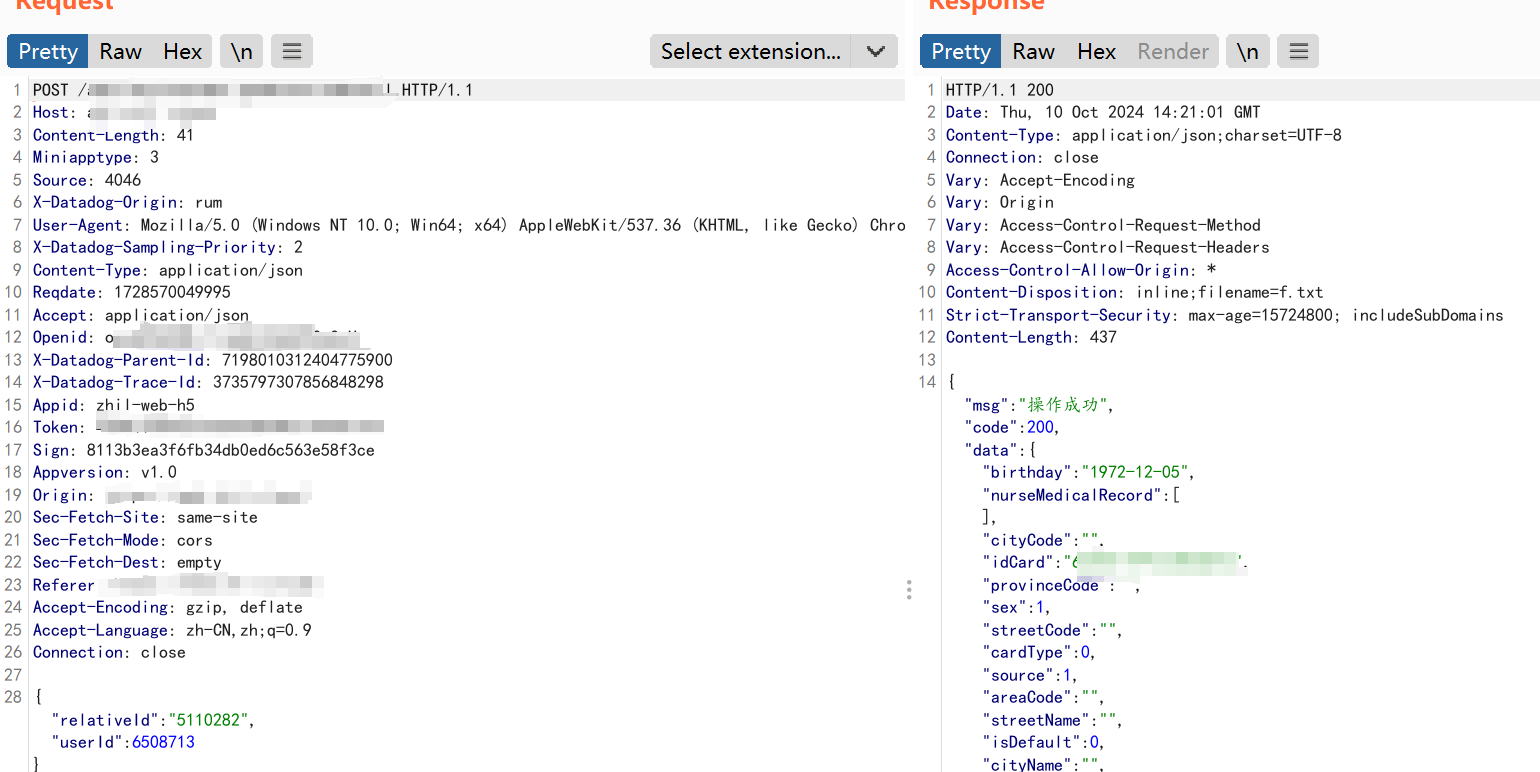Toggle \n non-printable characters in the request

point(241,51)
